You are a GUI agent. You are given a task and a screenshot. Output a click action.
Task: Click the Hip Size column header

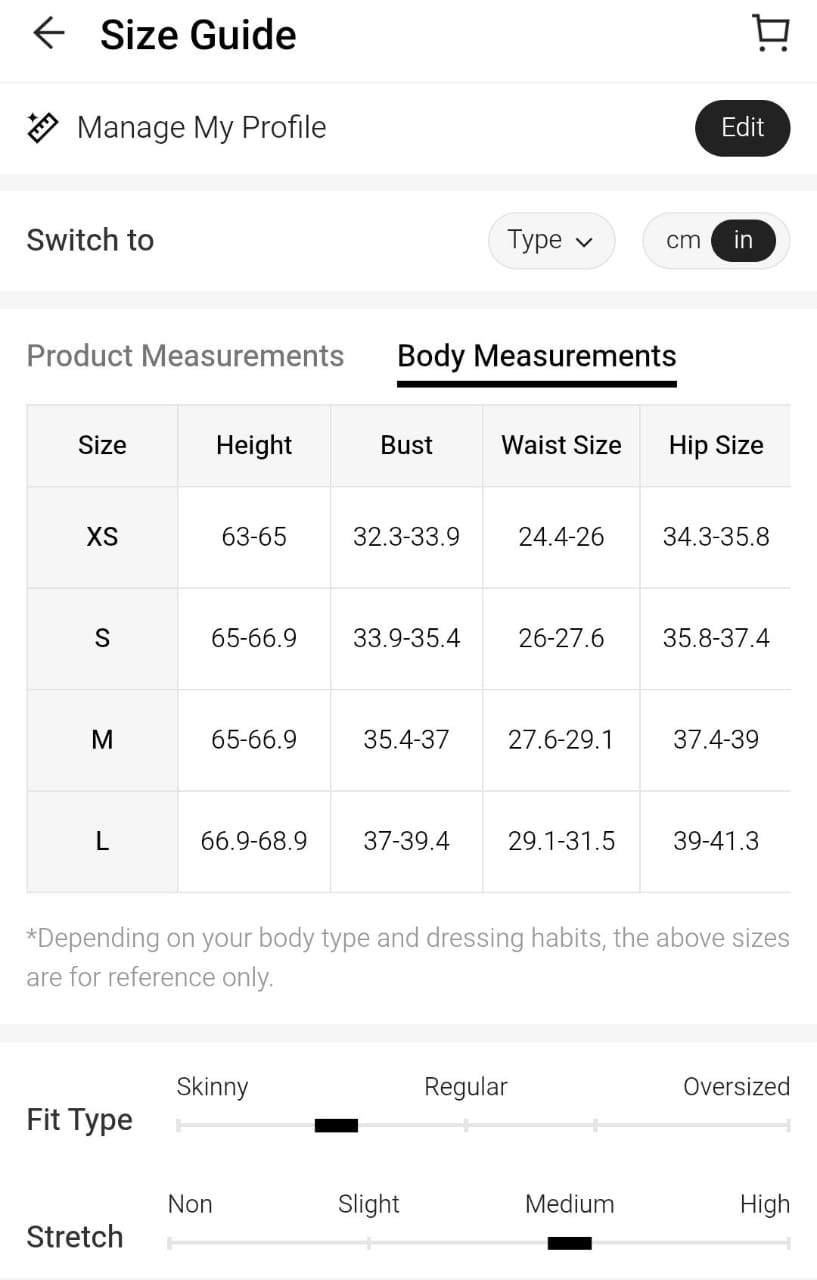716,445
